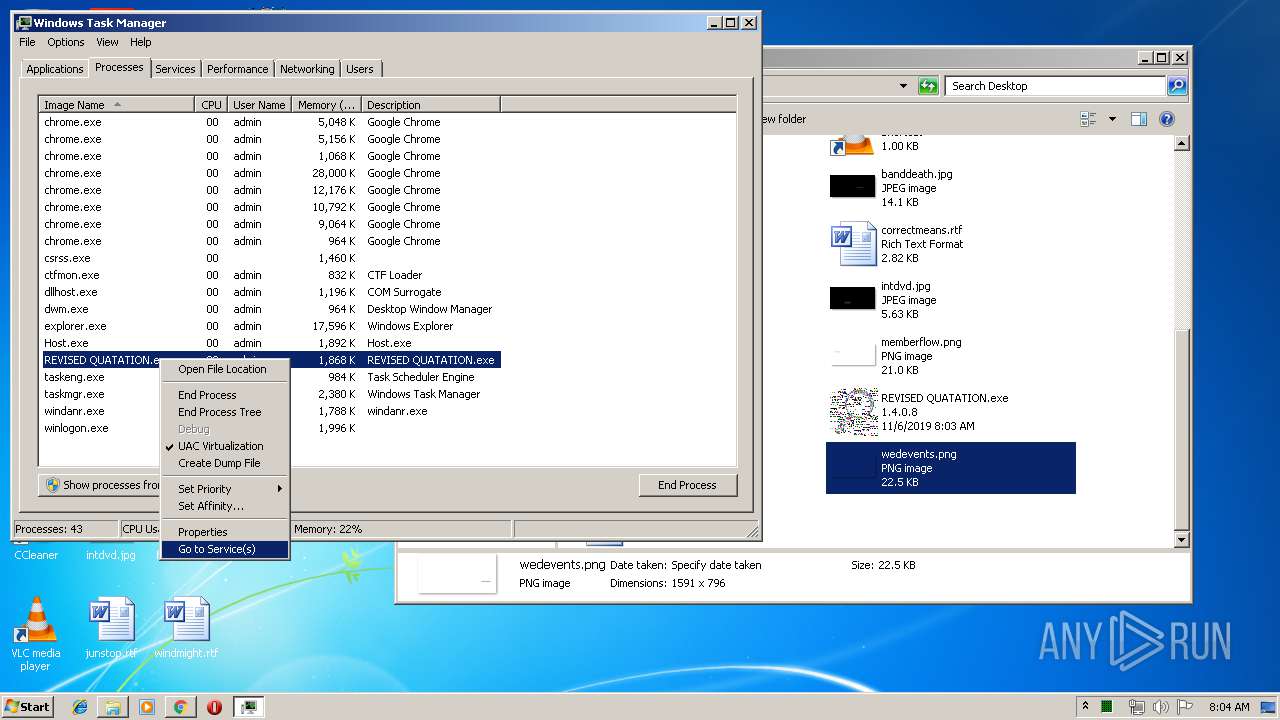Switch to the Networking tab
Image resolution: width=1280 pixels, height=720 pixels.
307,69
